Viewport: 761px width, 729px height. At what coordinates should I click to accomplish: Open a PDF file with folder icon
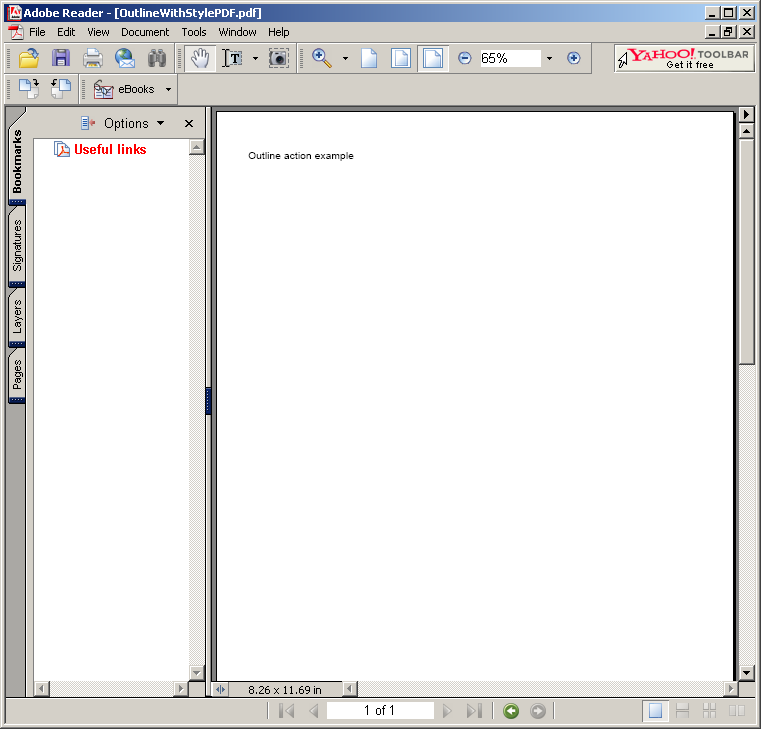[x=29, y=58]
